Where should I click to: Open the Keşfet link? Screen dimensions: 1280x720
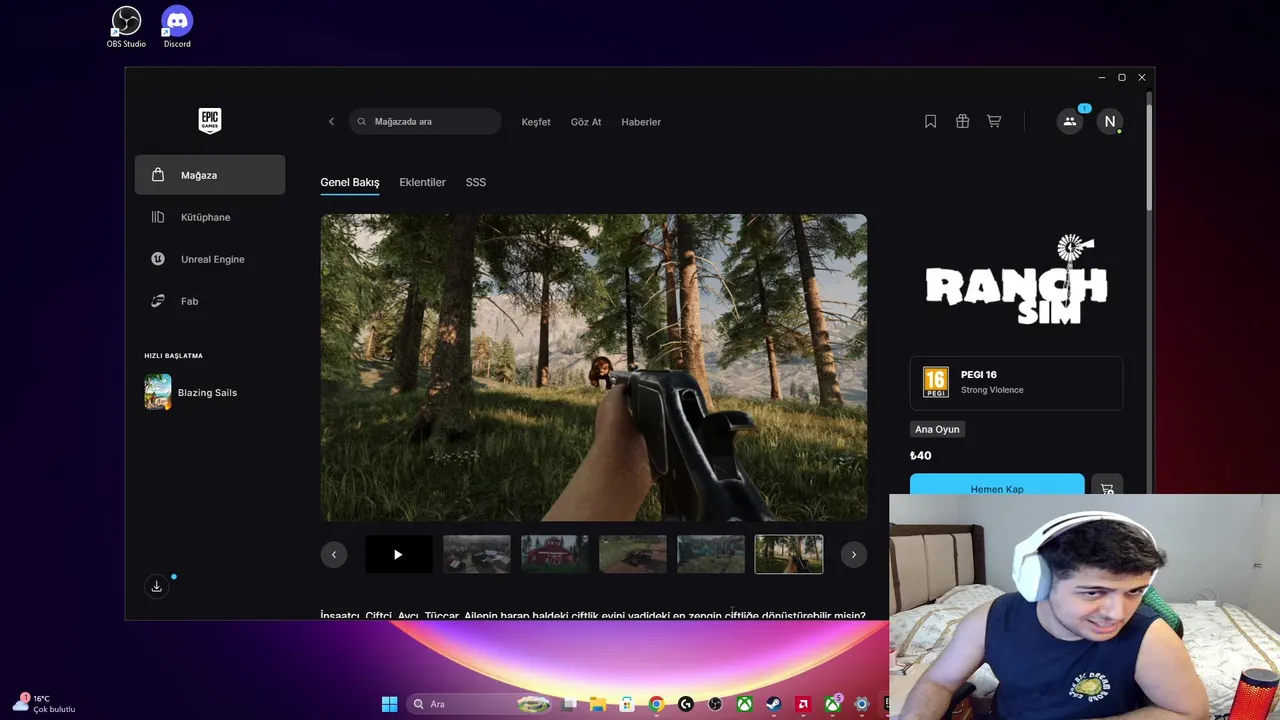(536, 122)
